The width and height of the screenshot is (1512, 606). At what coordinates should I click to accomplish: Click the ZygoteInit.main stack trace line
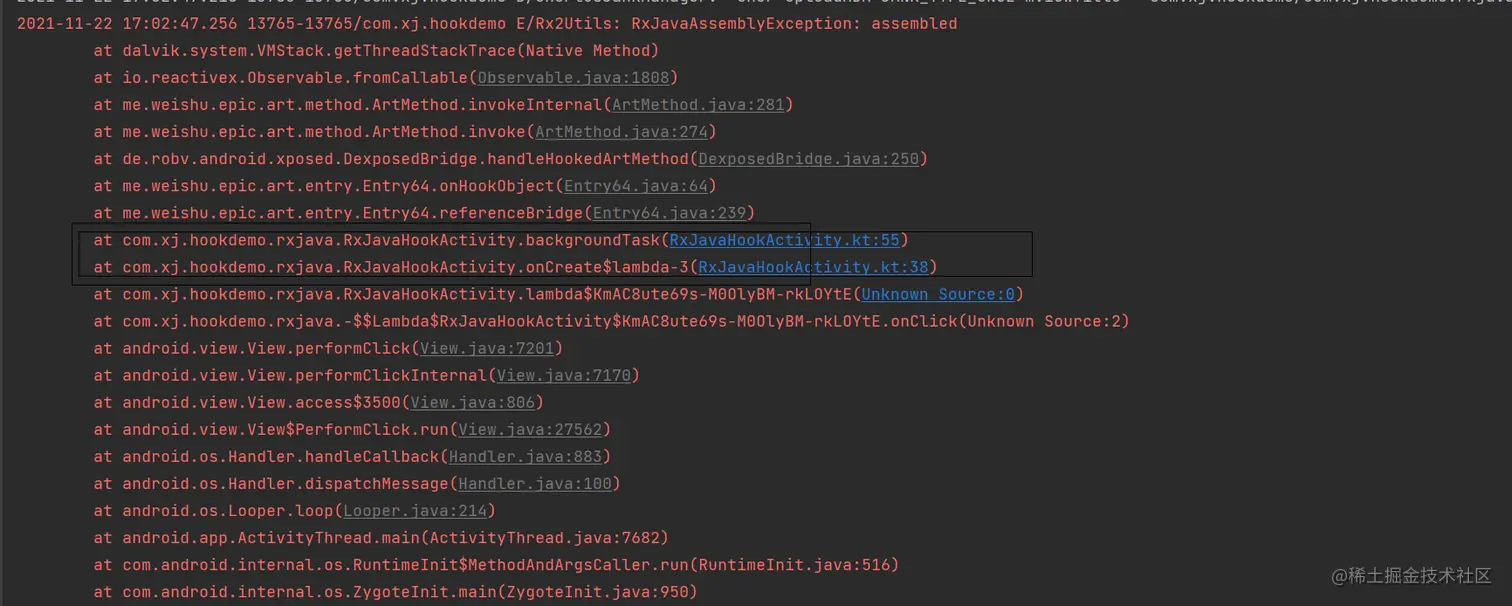tap(396, 591)
